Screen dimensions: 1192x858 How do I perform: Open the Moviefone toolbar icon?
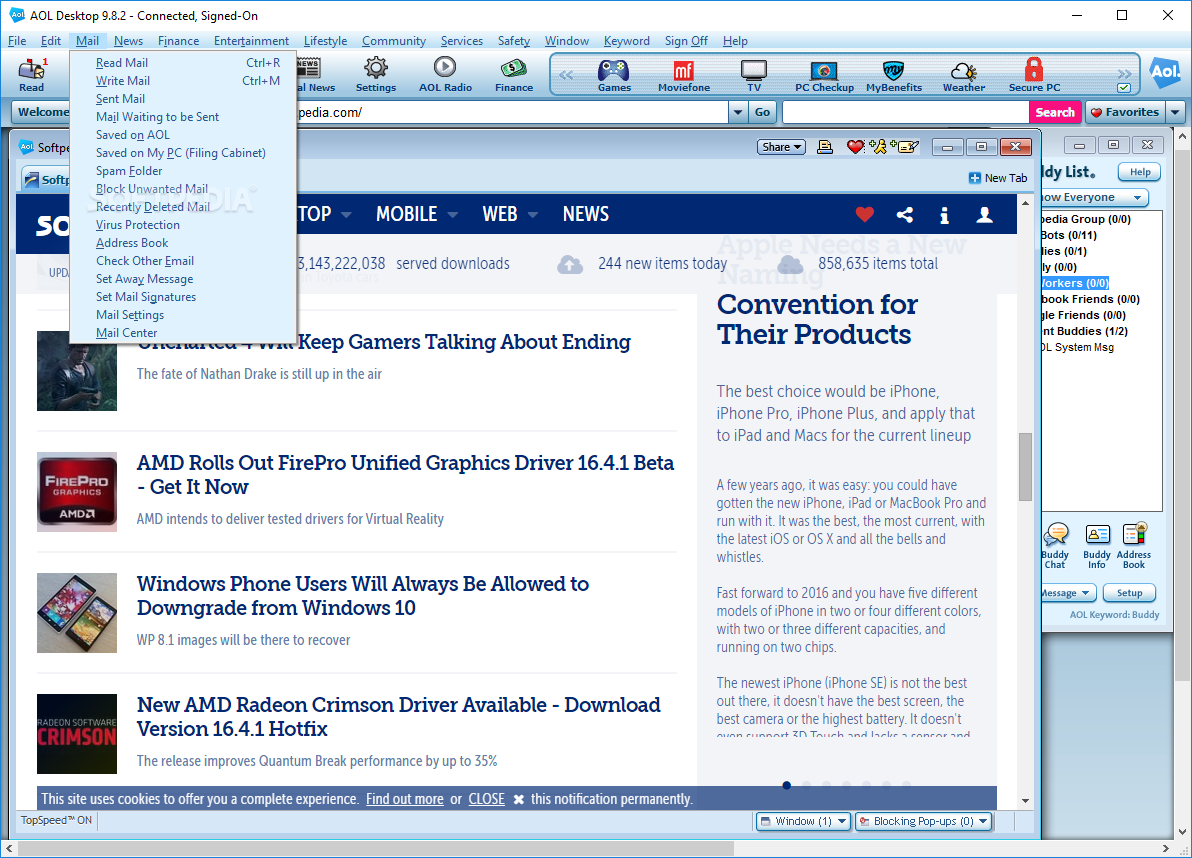point(684,75)
